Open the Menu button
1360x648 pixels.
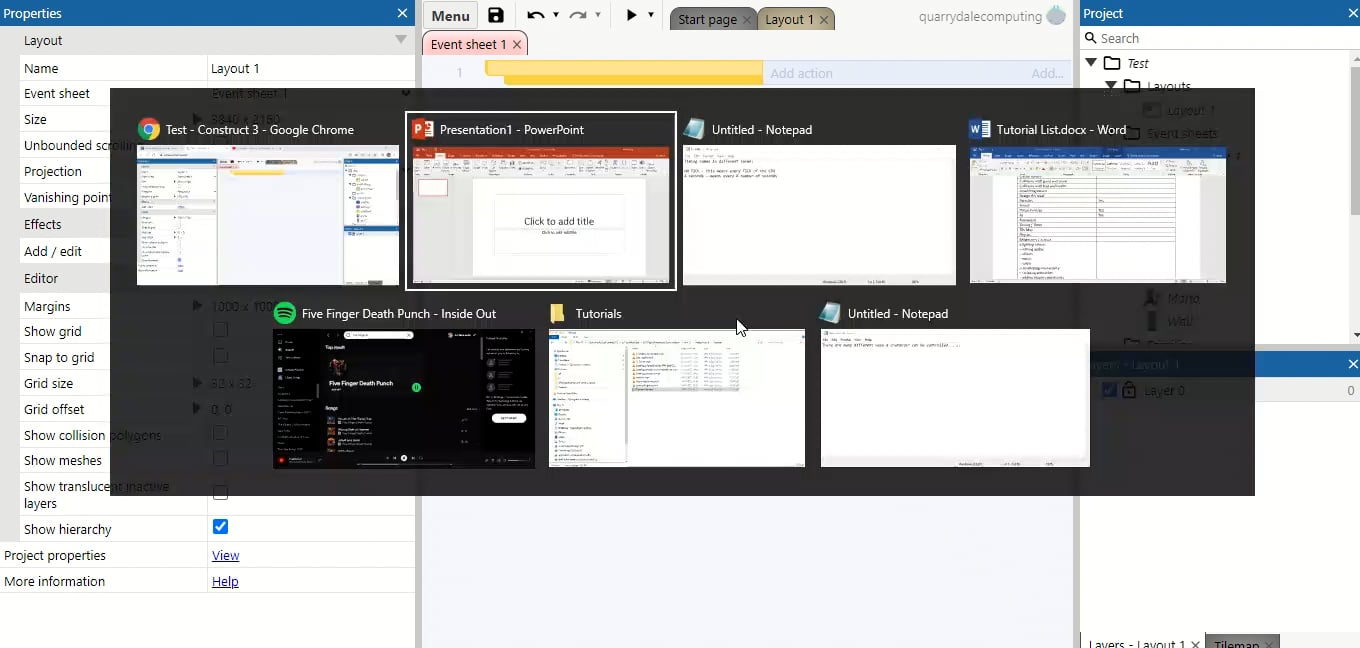pyautogui.click(x=451, y=15)
